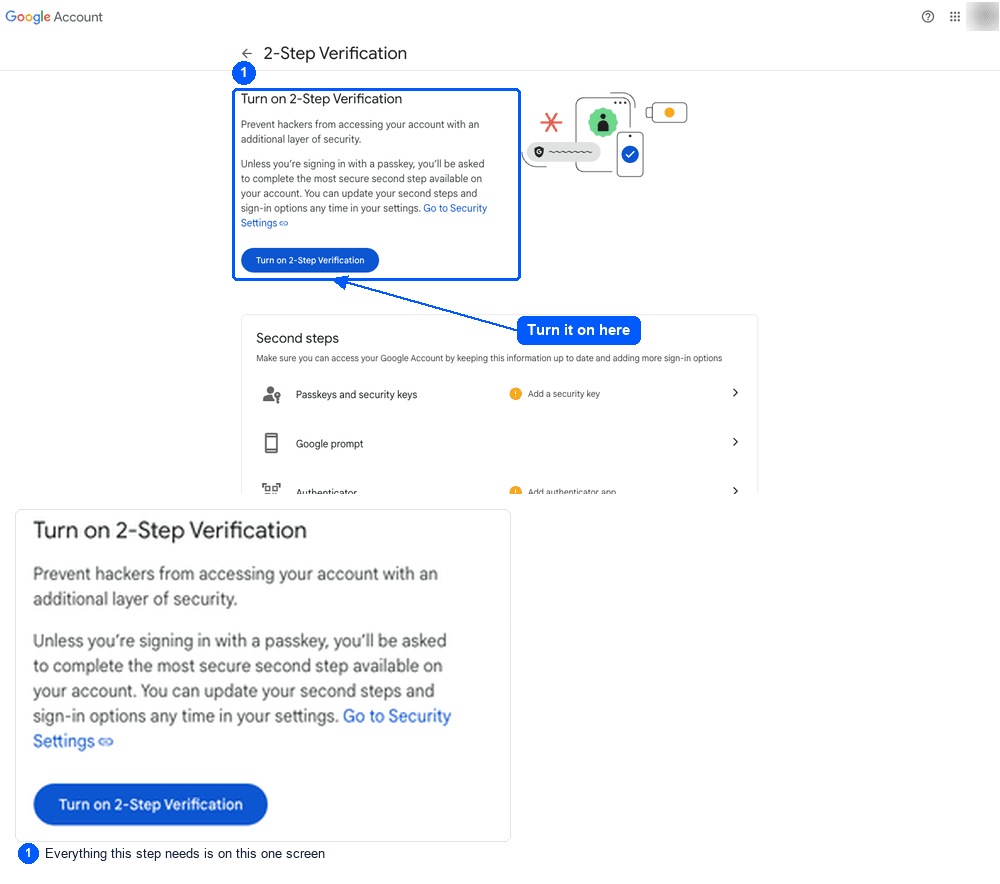1000x884 pixels.
Task: Open the Help question mark icon
Action: (x=928, y=17)
